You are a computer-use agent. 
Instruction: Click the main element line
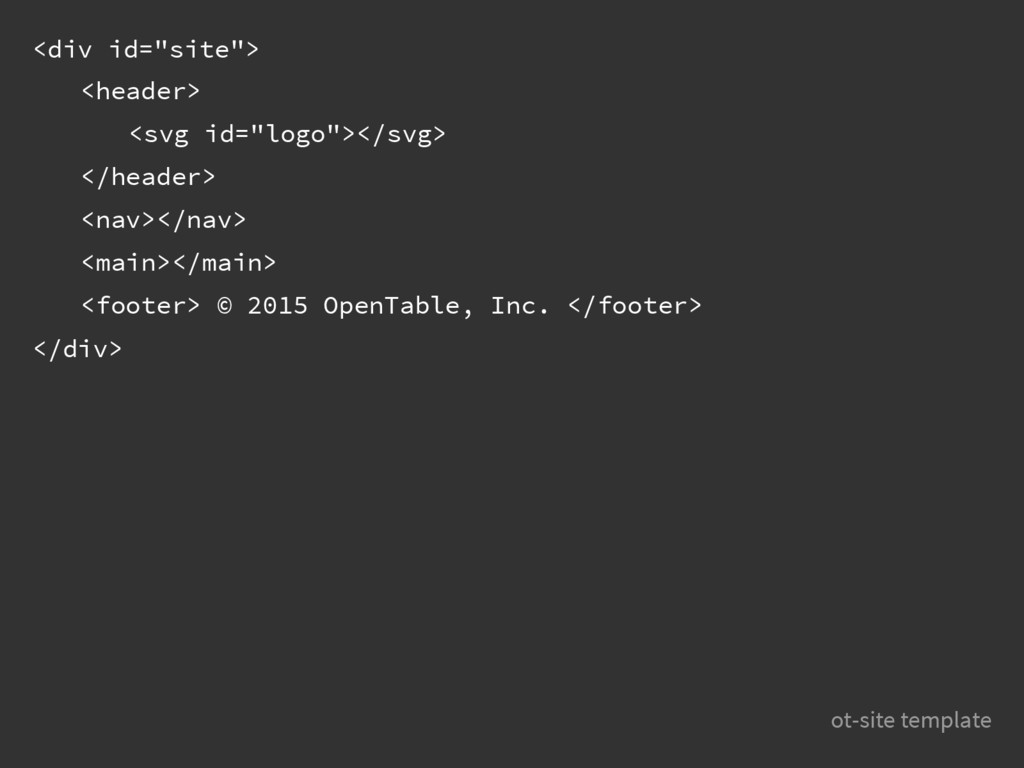pos(179,263)
